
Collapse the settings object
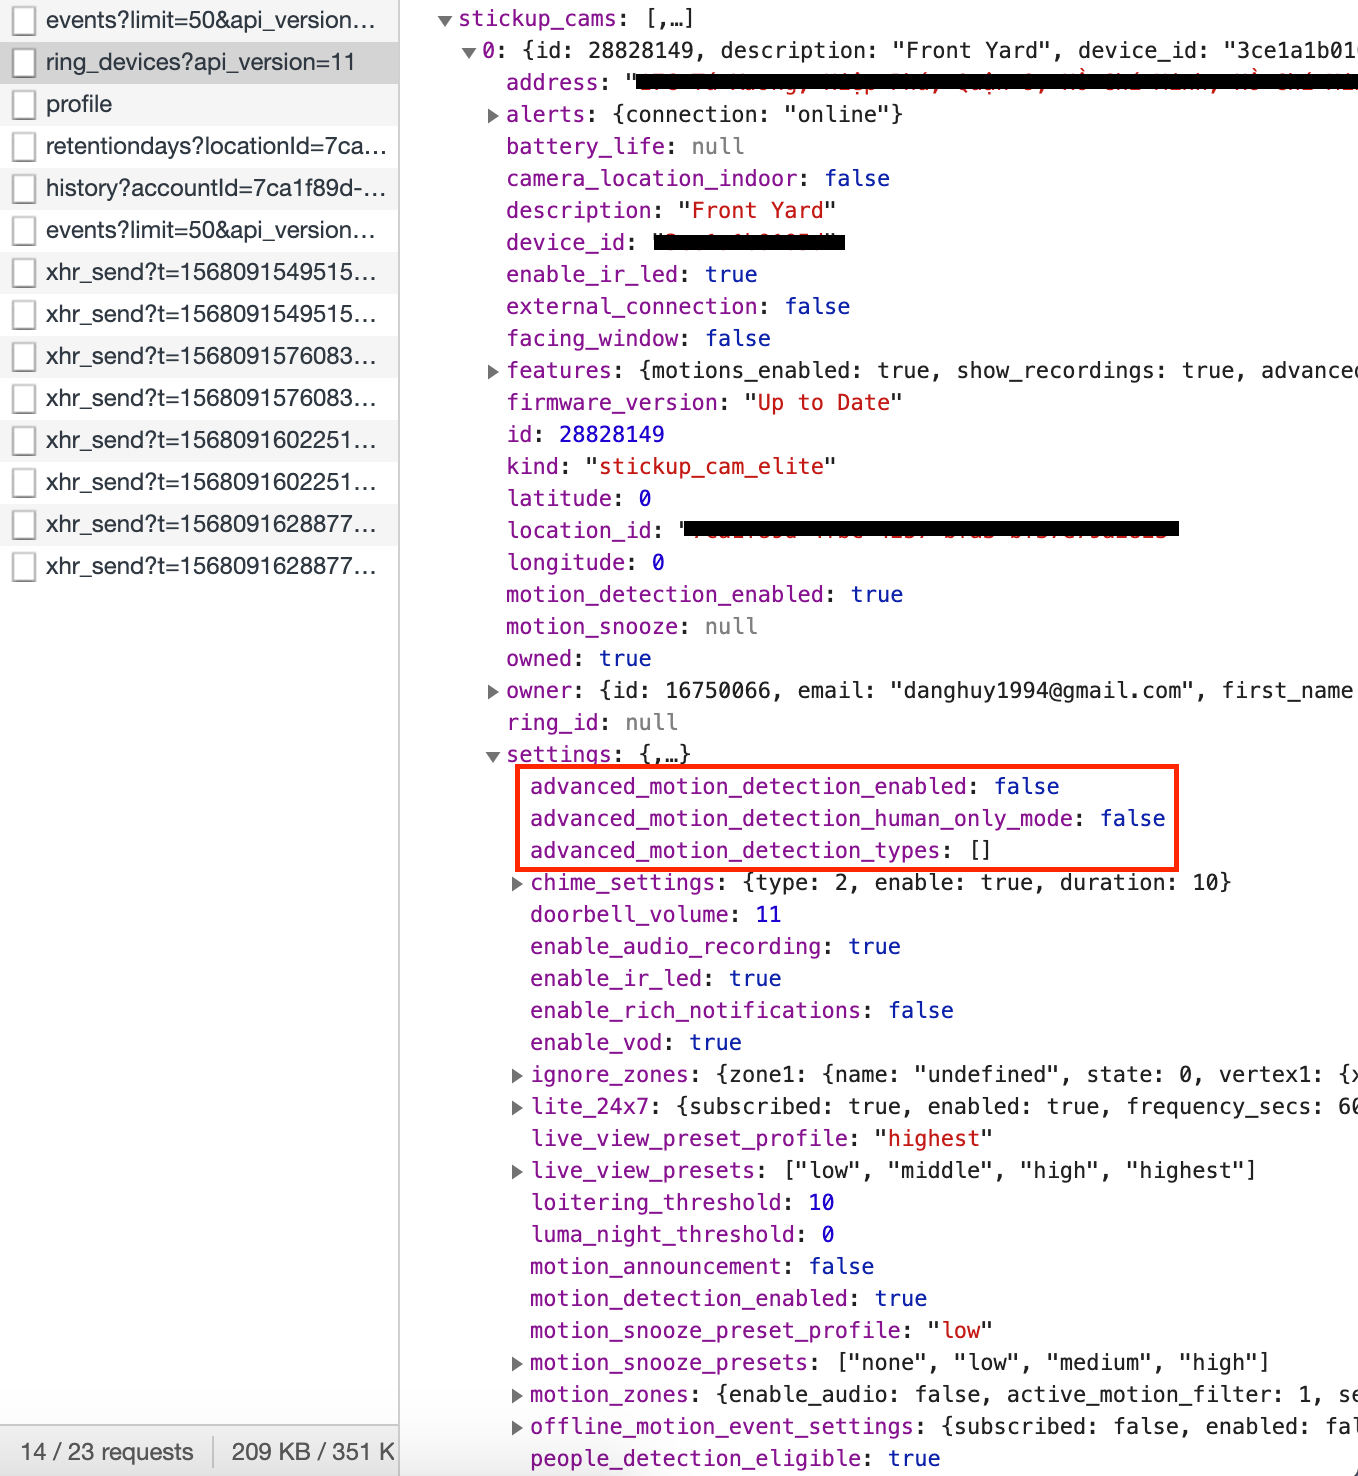pos(493,756)
